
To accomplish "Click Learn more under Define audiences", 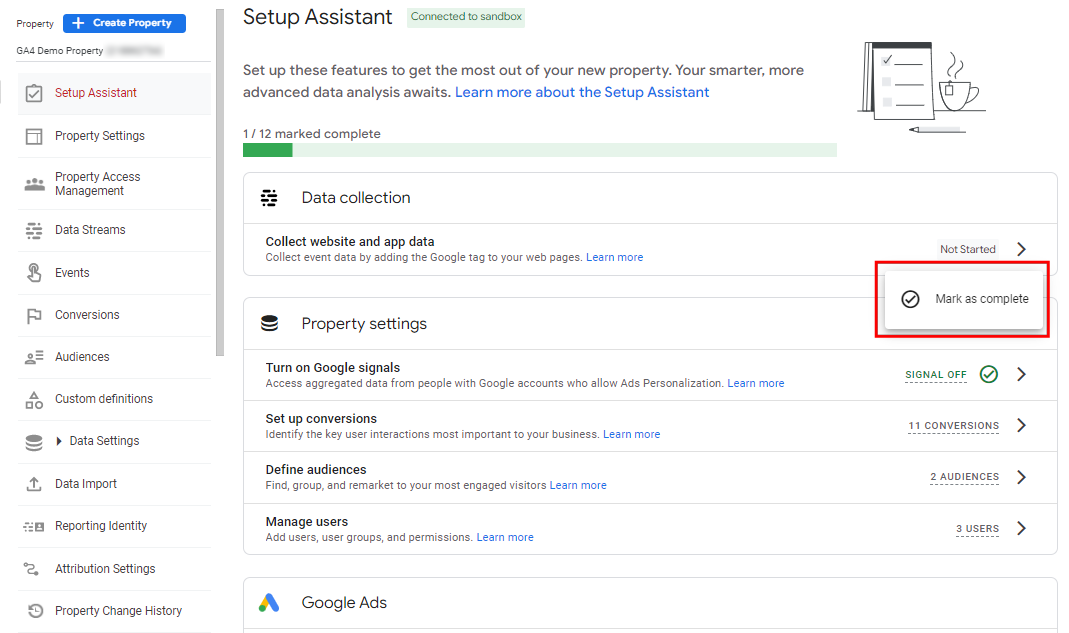I will (x=578, y=486).
